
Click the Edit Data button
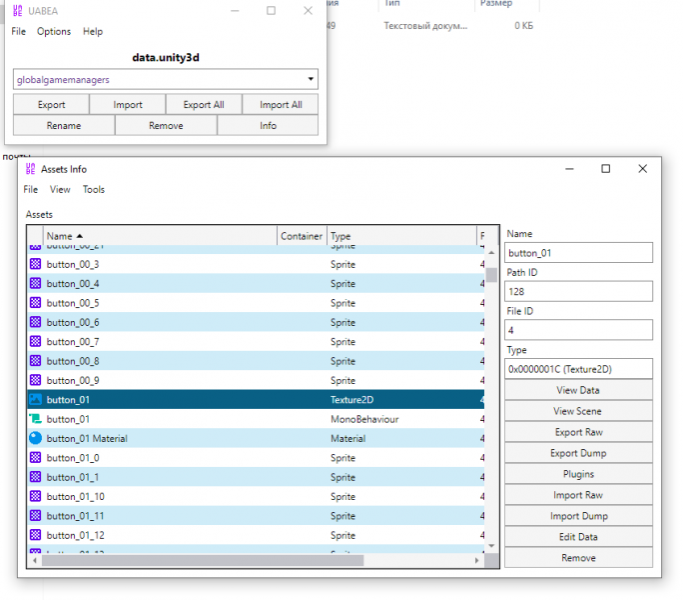click(578, 537)
